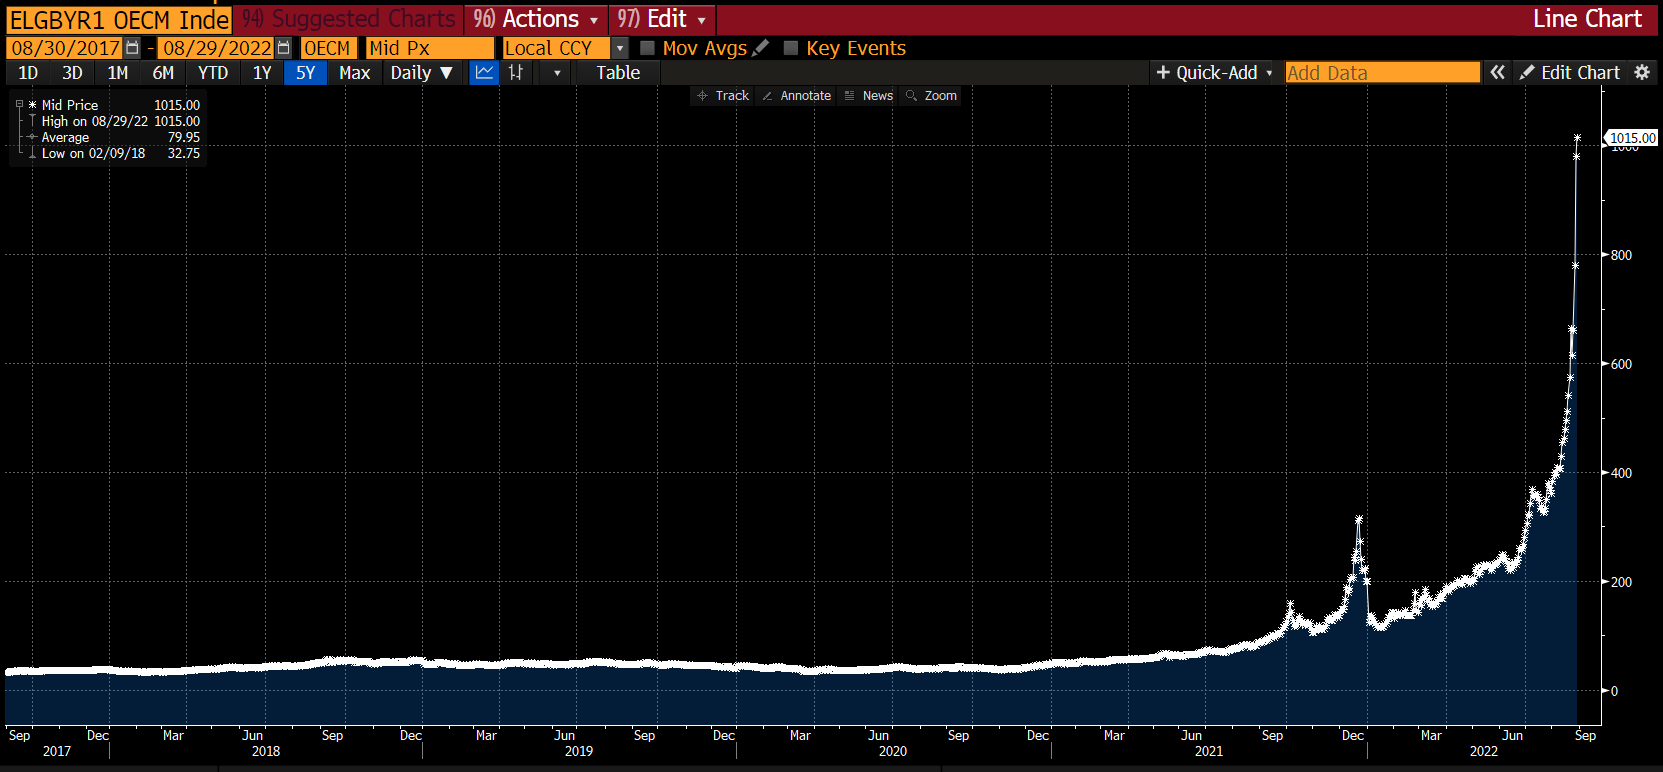This screenshot has height=772, width=1663.
Task: Open the Daily periodicity dropdown
Action: click(x=421, y=72)
